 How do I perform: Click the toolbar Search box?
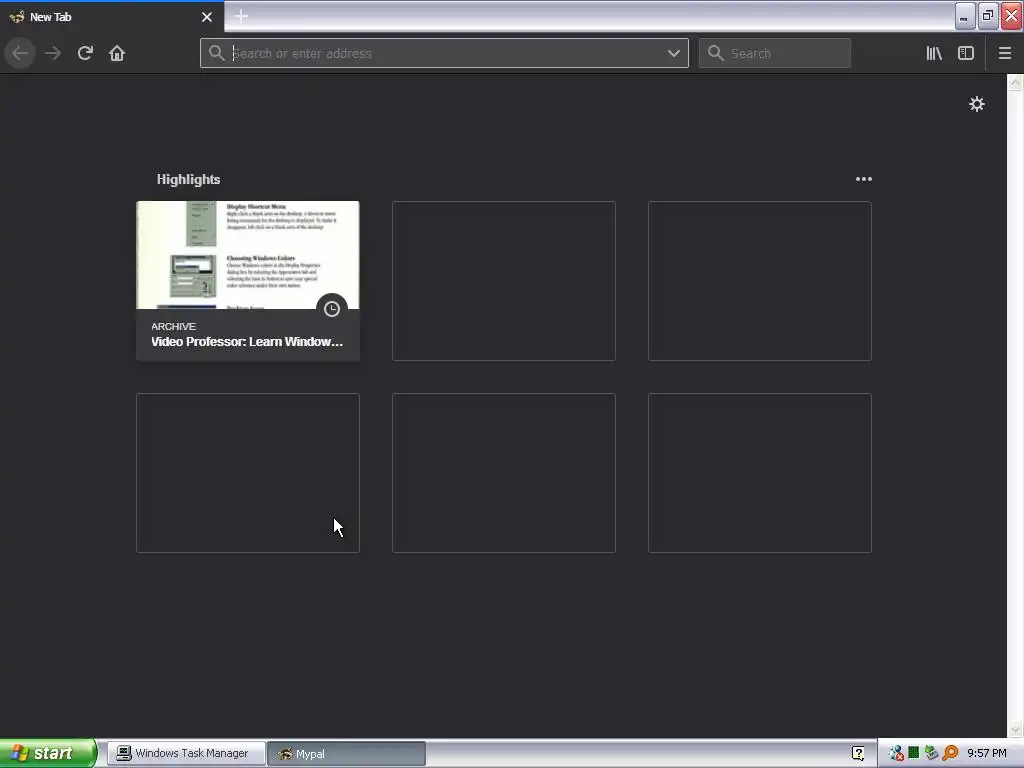pos(775,53)
